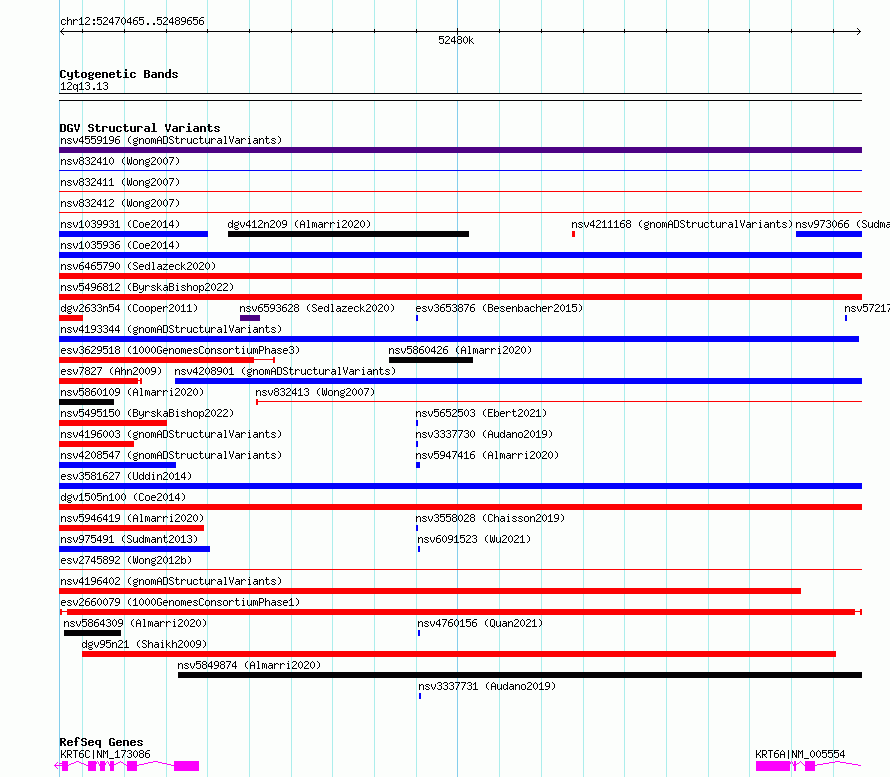Click the nsv3558028 (Chaisson2019) label
This screenshot has height=777, width=890.
[x=490, y=518]
